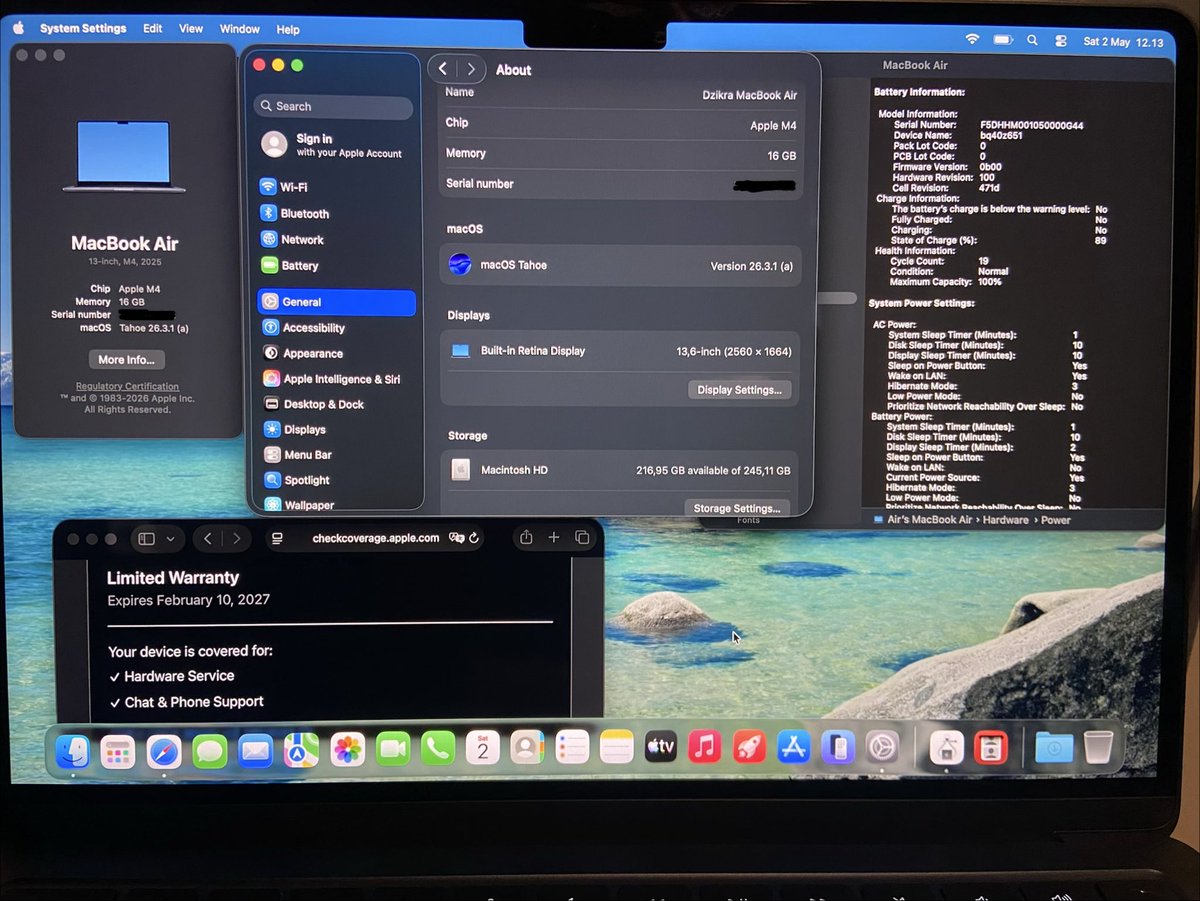1200x901 pixels.
Task: Open Notes from the Dock
Action: (617, 747)
